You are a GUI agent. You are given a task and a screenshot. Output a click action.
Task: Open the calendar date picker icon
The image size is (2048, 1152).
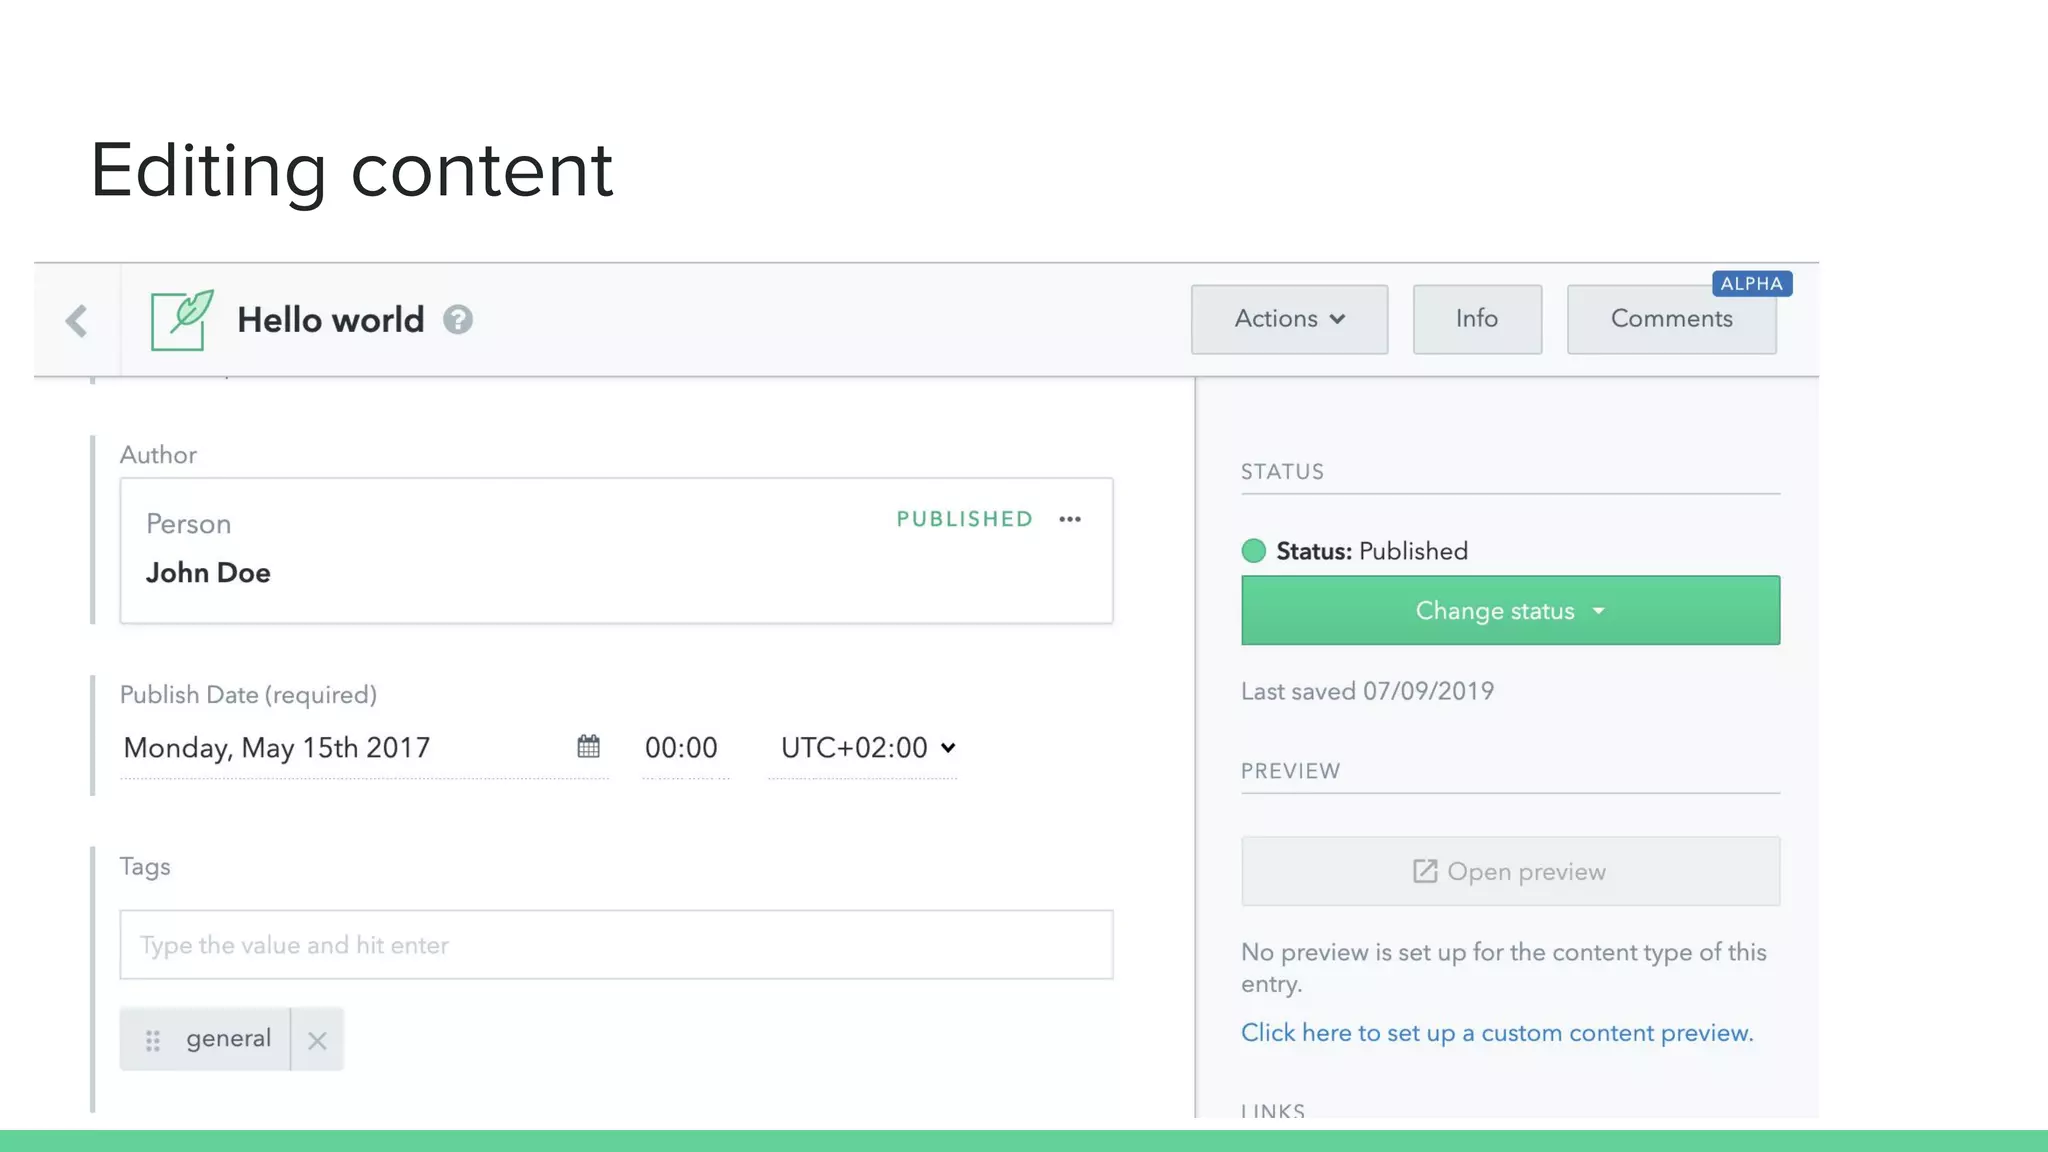pos(588,747)
